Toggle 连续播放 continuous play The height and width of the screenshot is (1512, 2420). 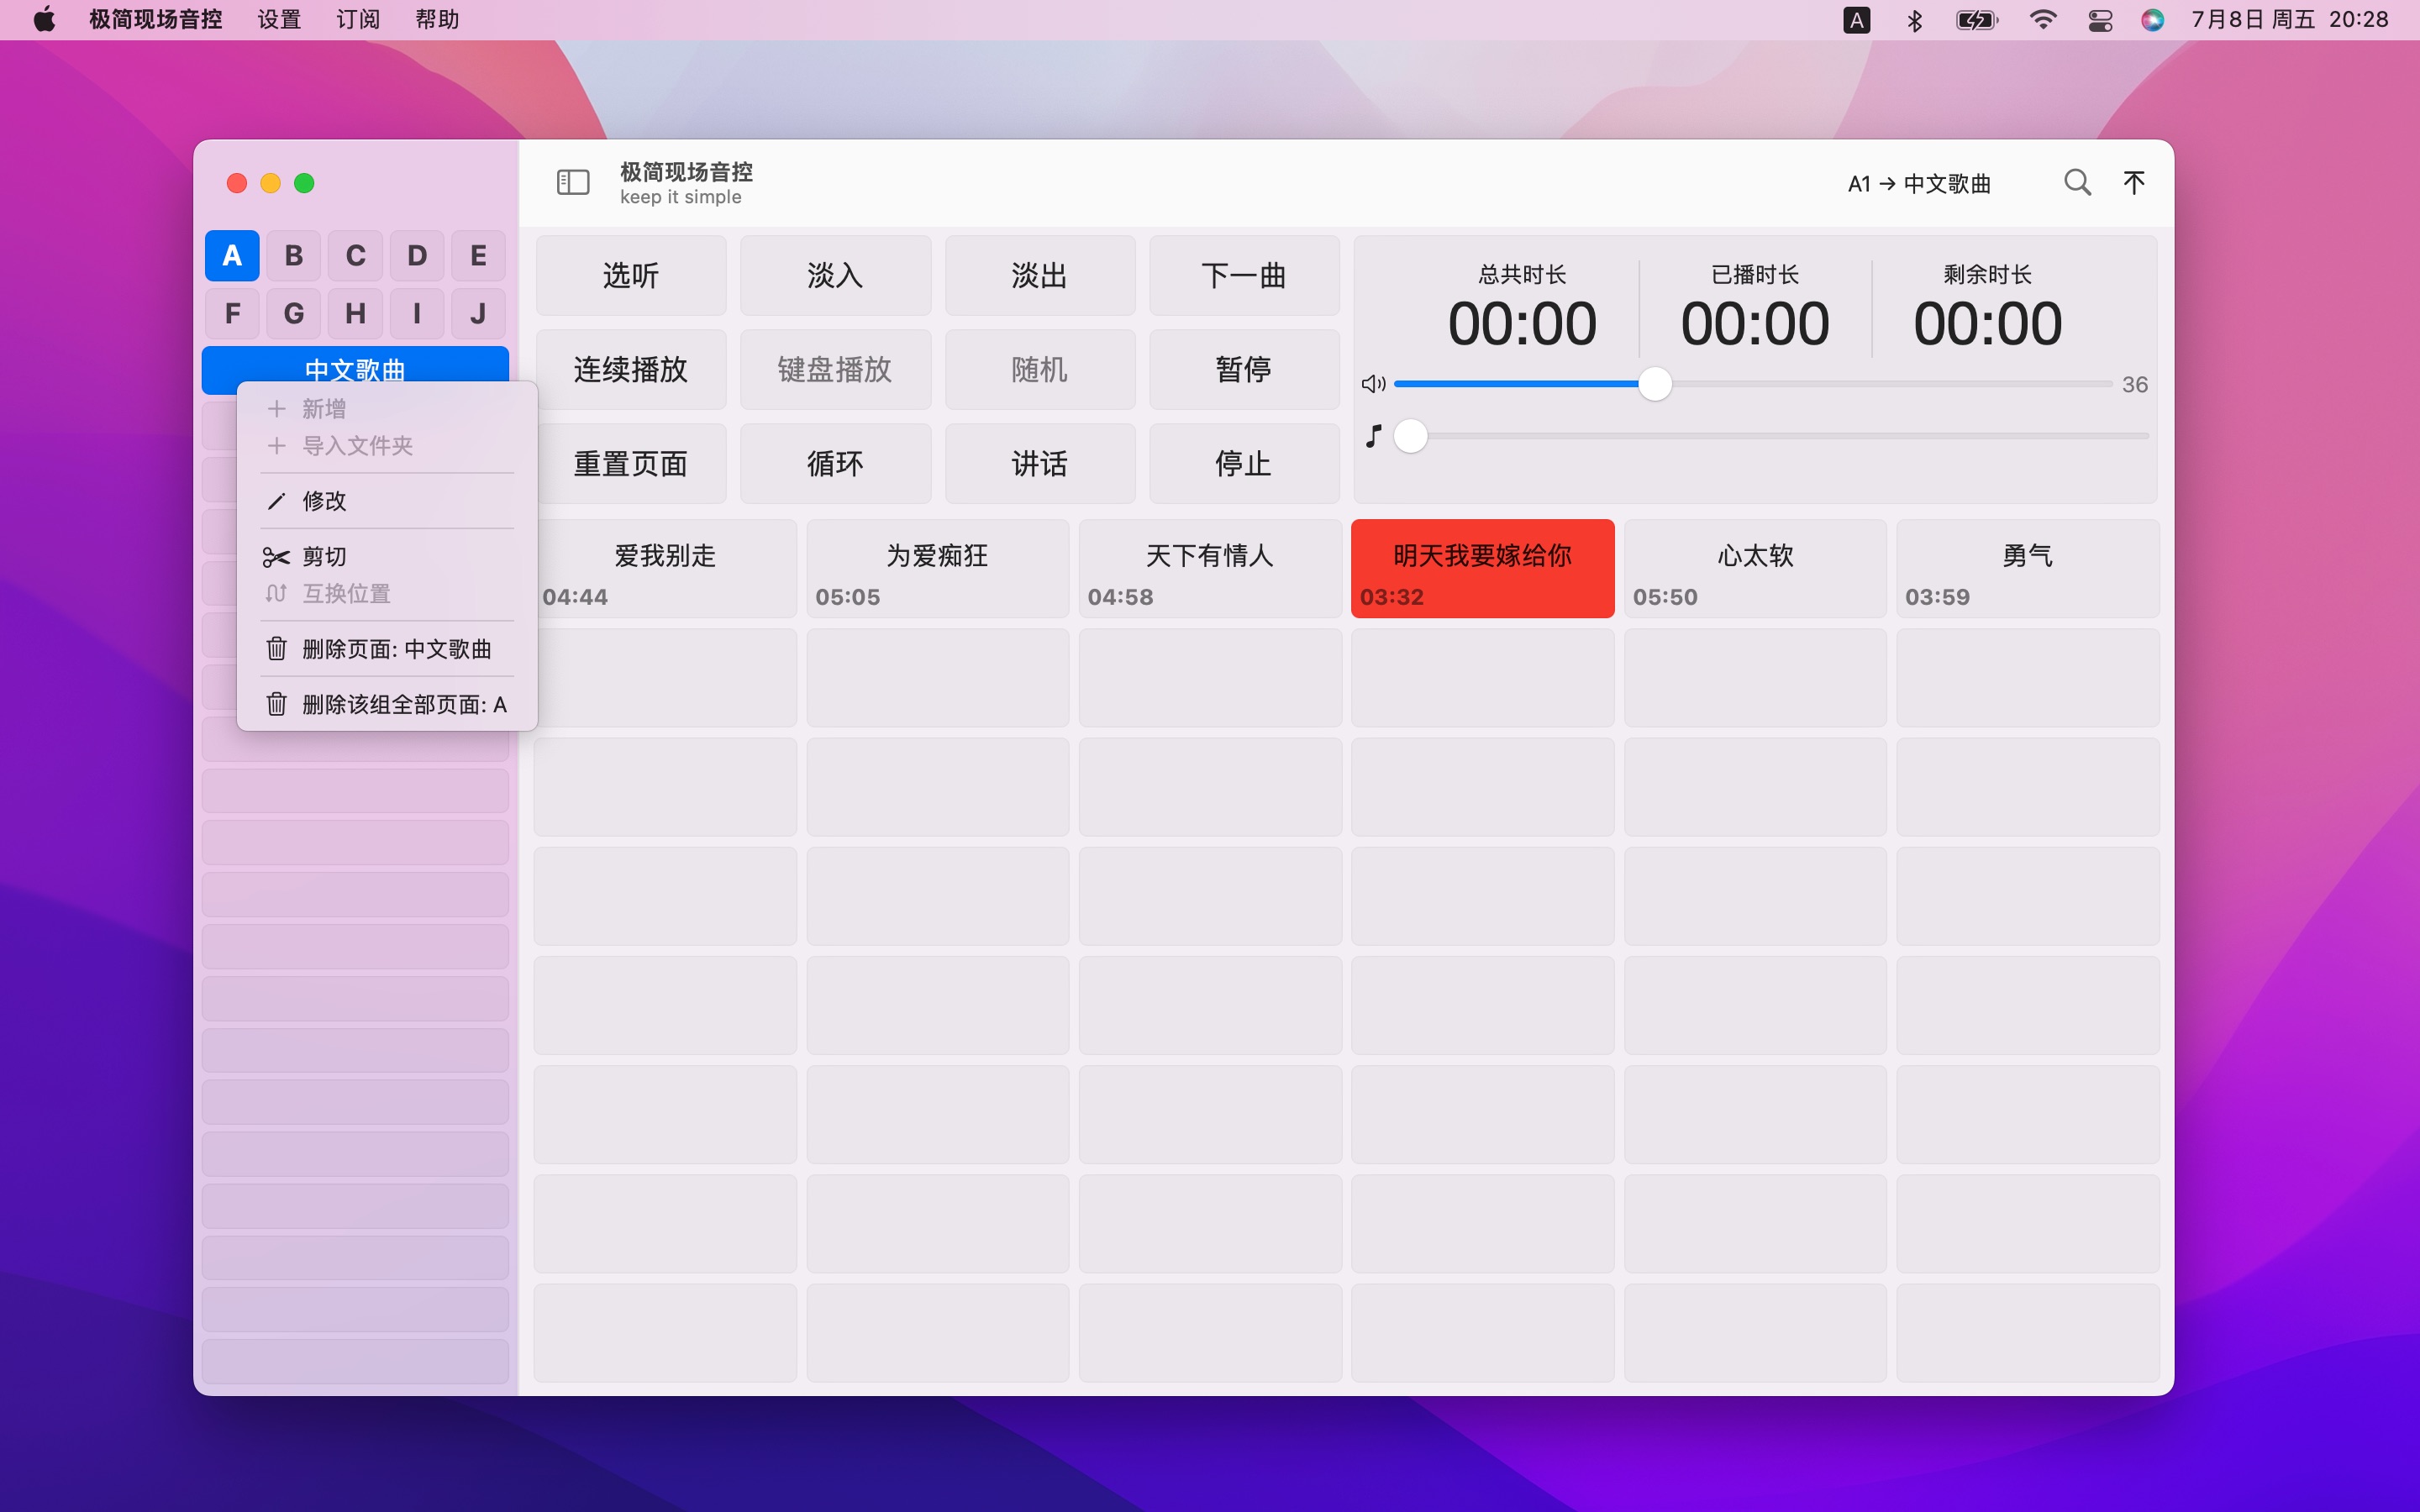(631, 369)
